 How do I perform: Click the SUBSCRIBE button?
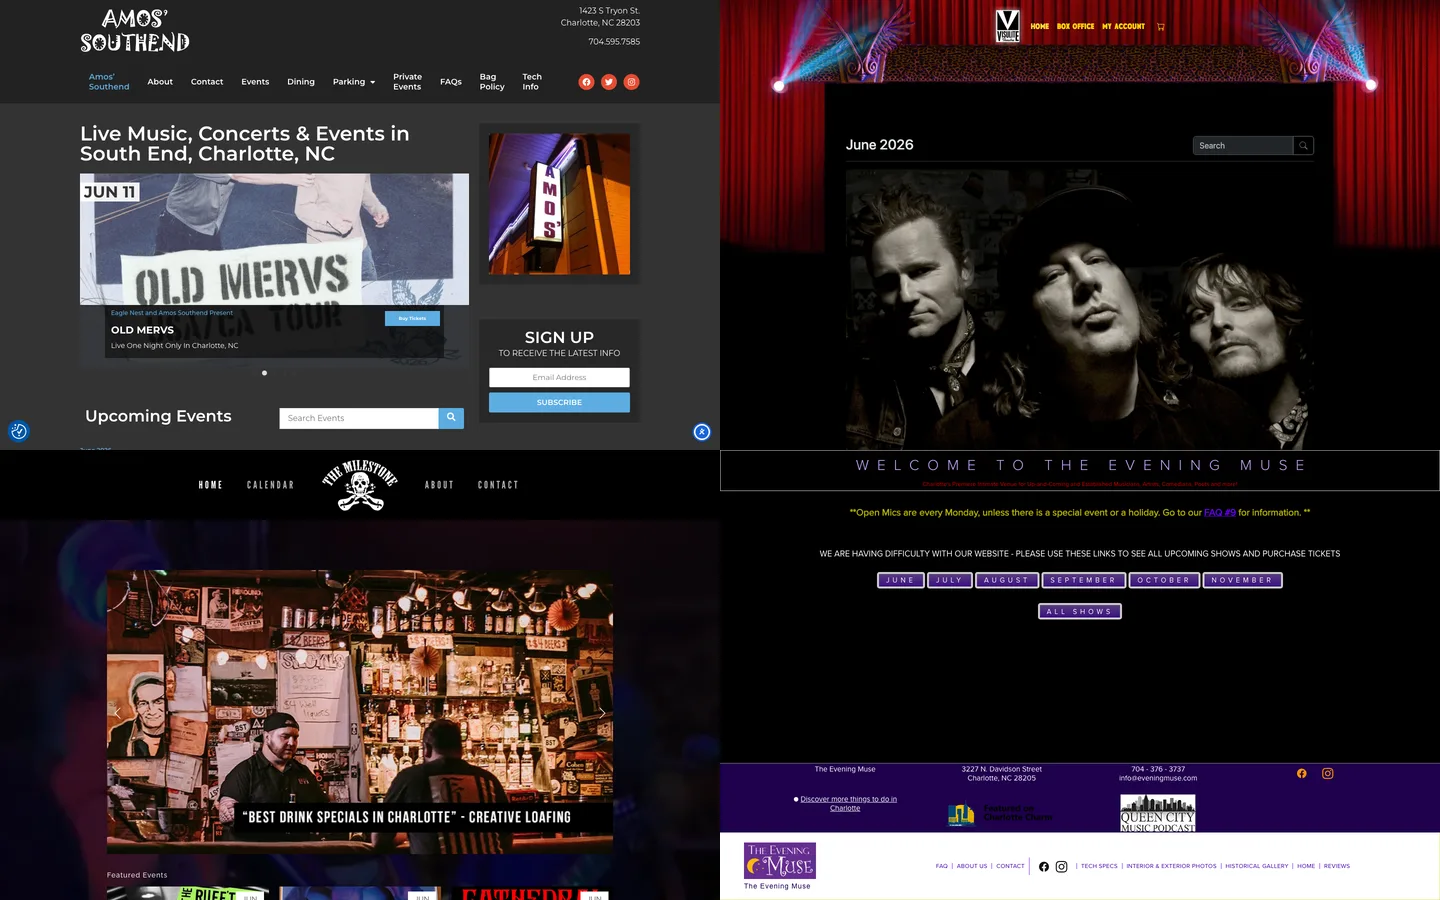click(559, 402)
